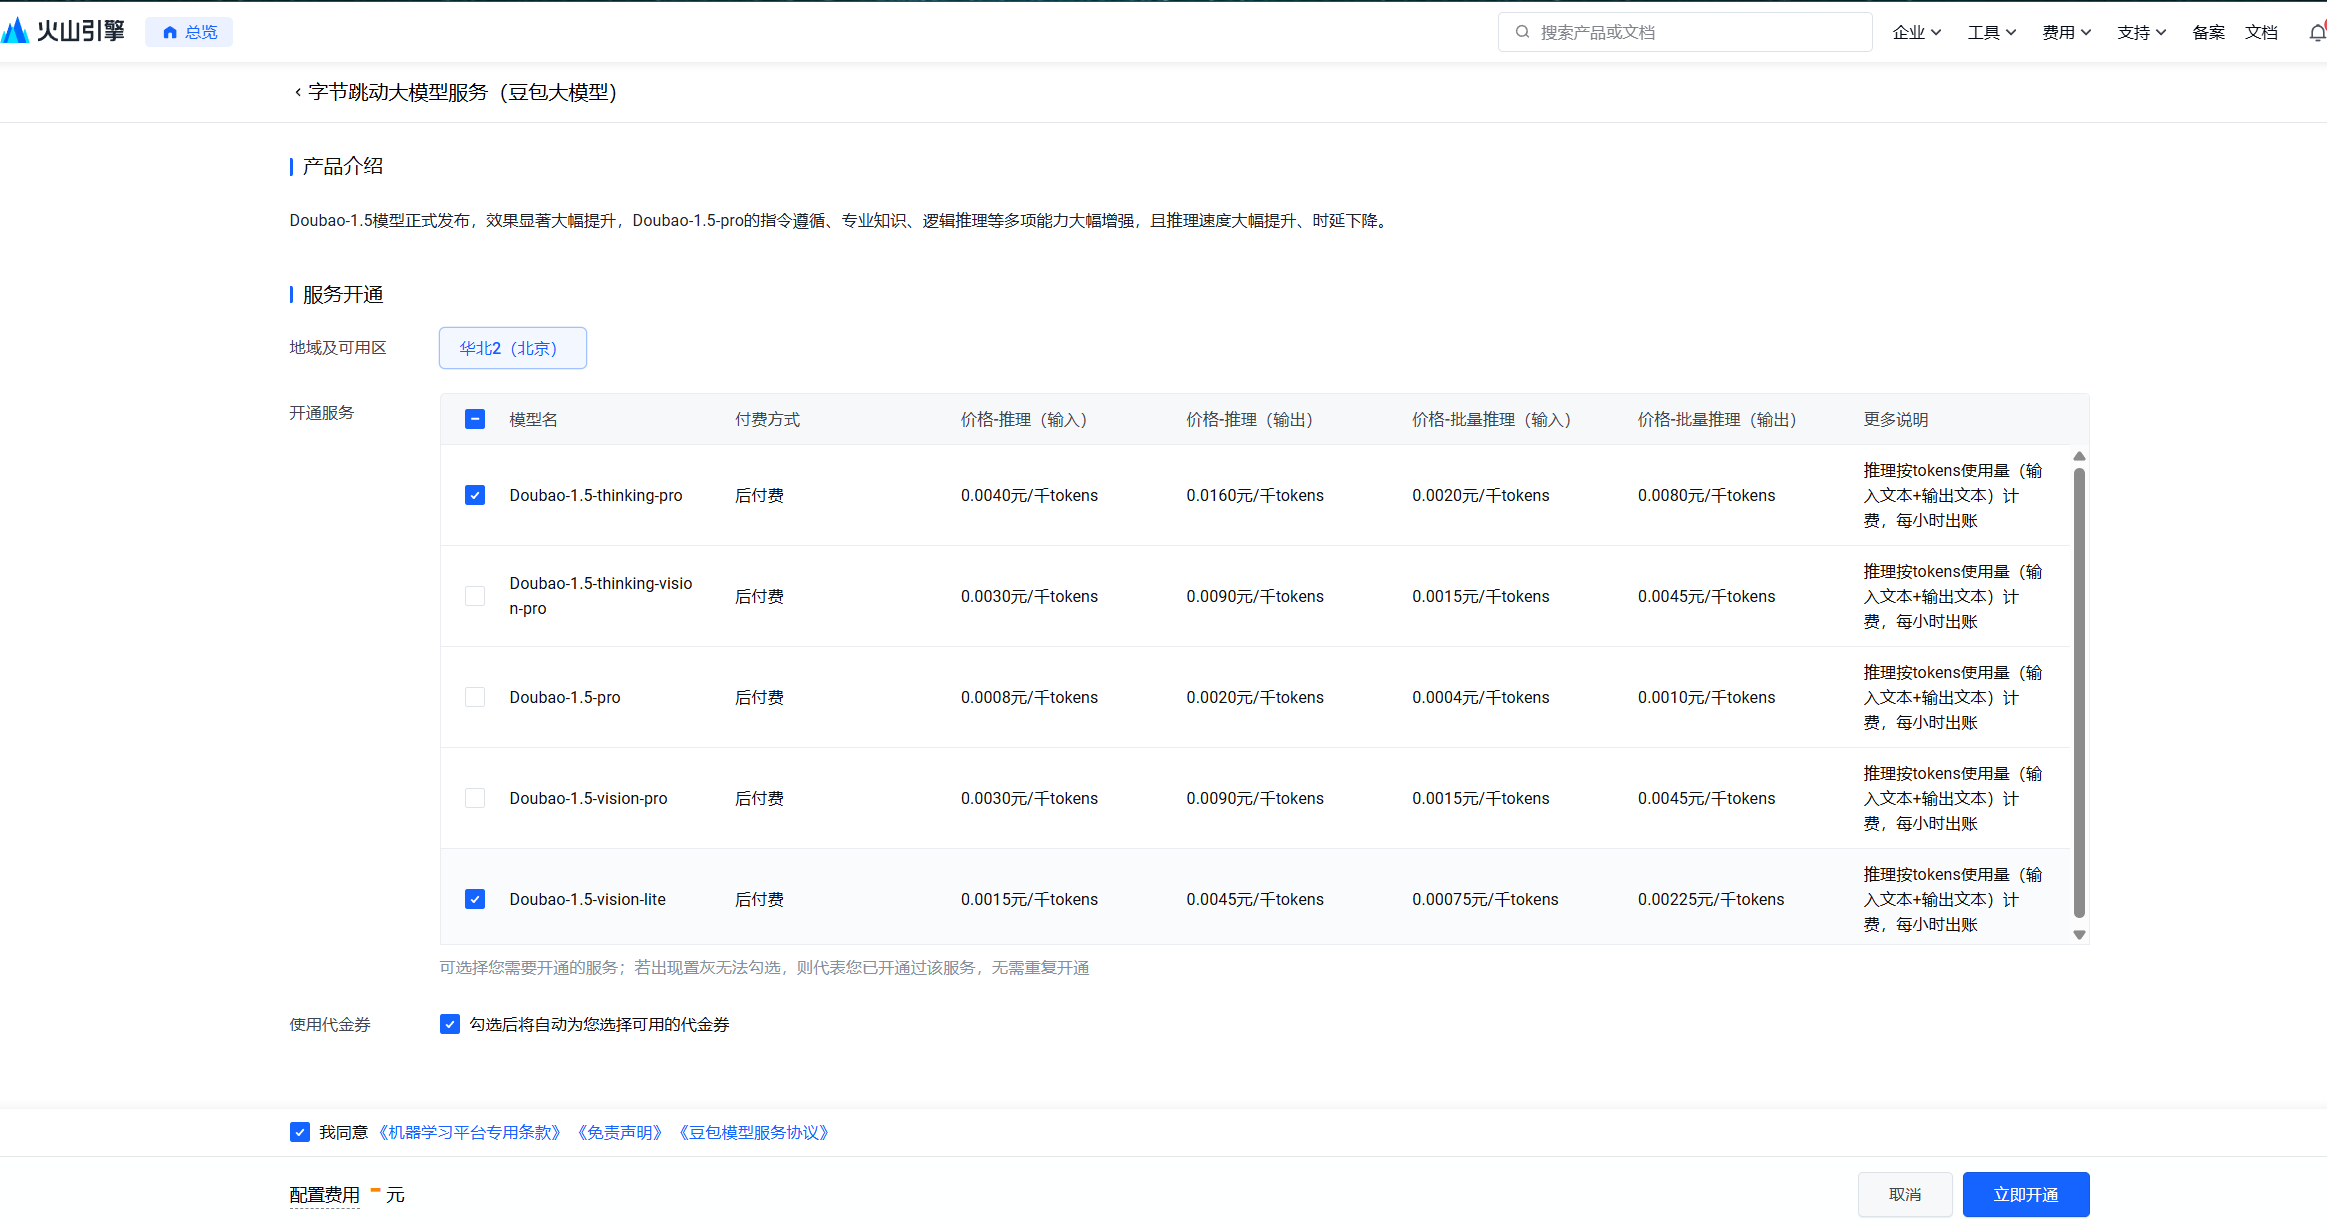Open the 备案 menu item
The width and height of the screenshot is (2327, 1226).
tap(2208, 32)
